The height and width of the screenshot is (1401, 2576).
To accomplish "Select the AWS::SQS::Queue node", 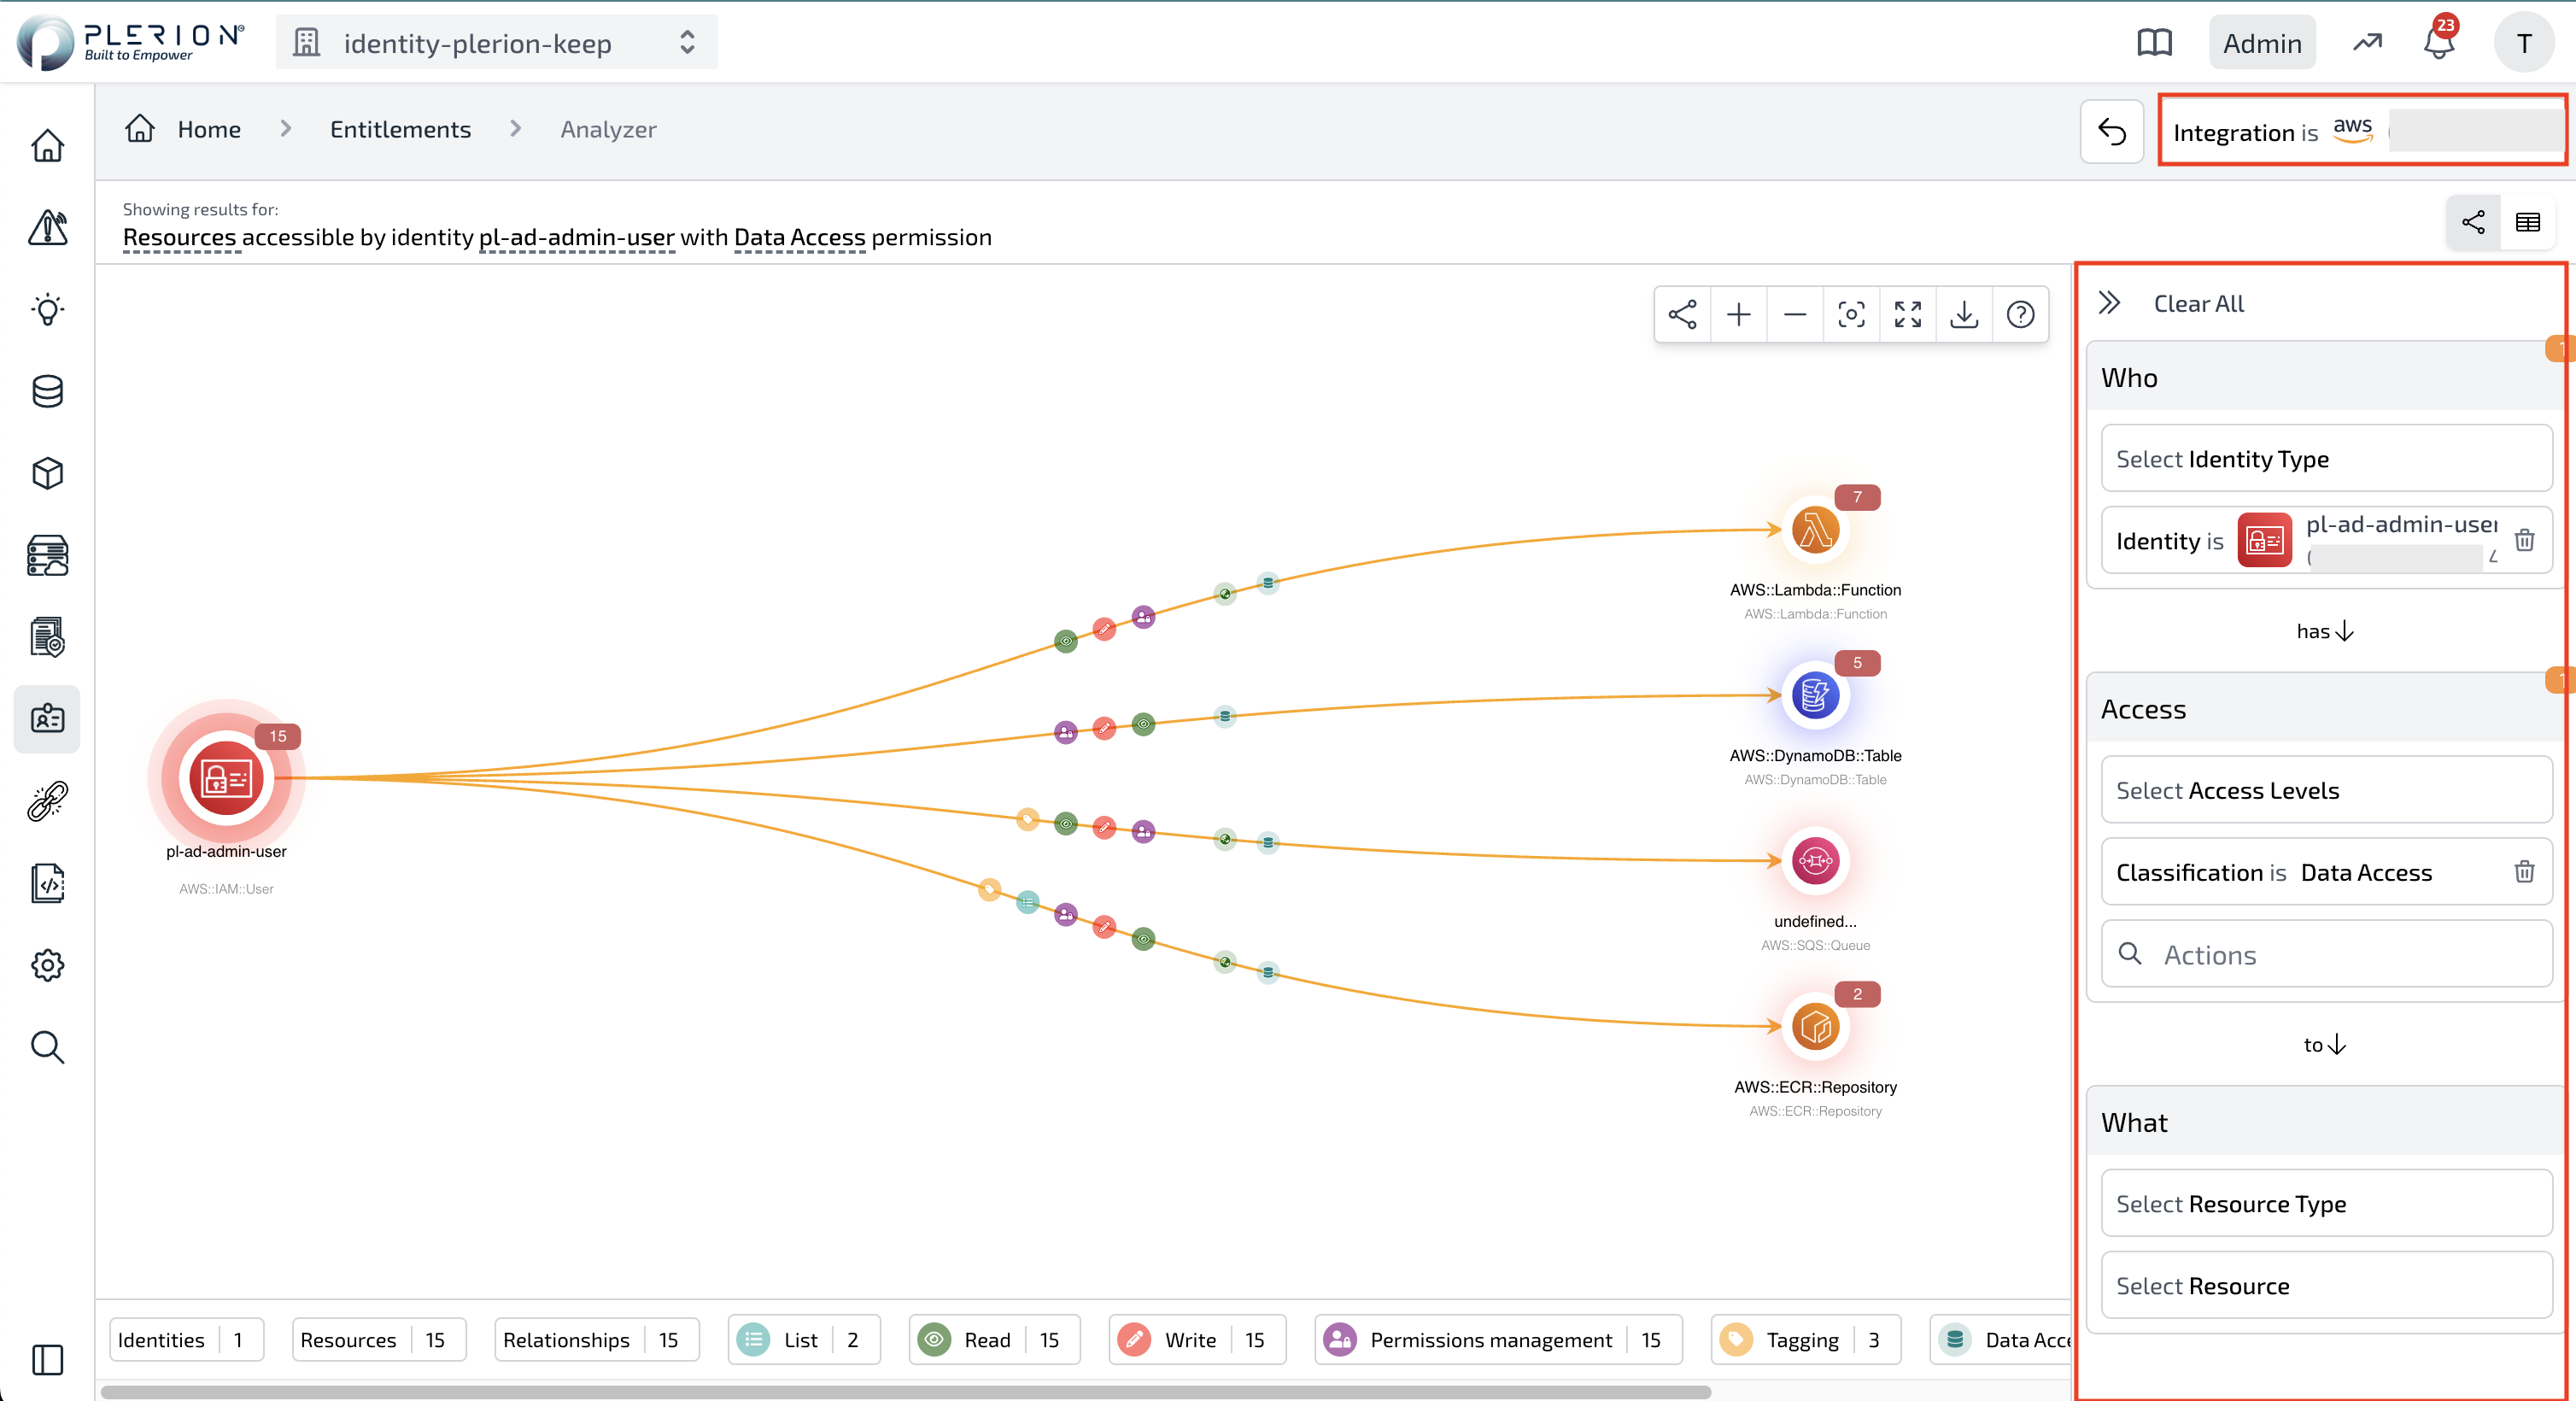I will pyautogui.click(x=1815, y=861).
